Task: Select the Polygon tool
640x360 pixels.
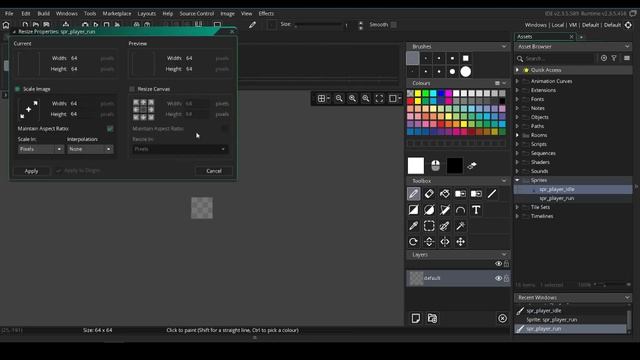Action: coord(444,210)
